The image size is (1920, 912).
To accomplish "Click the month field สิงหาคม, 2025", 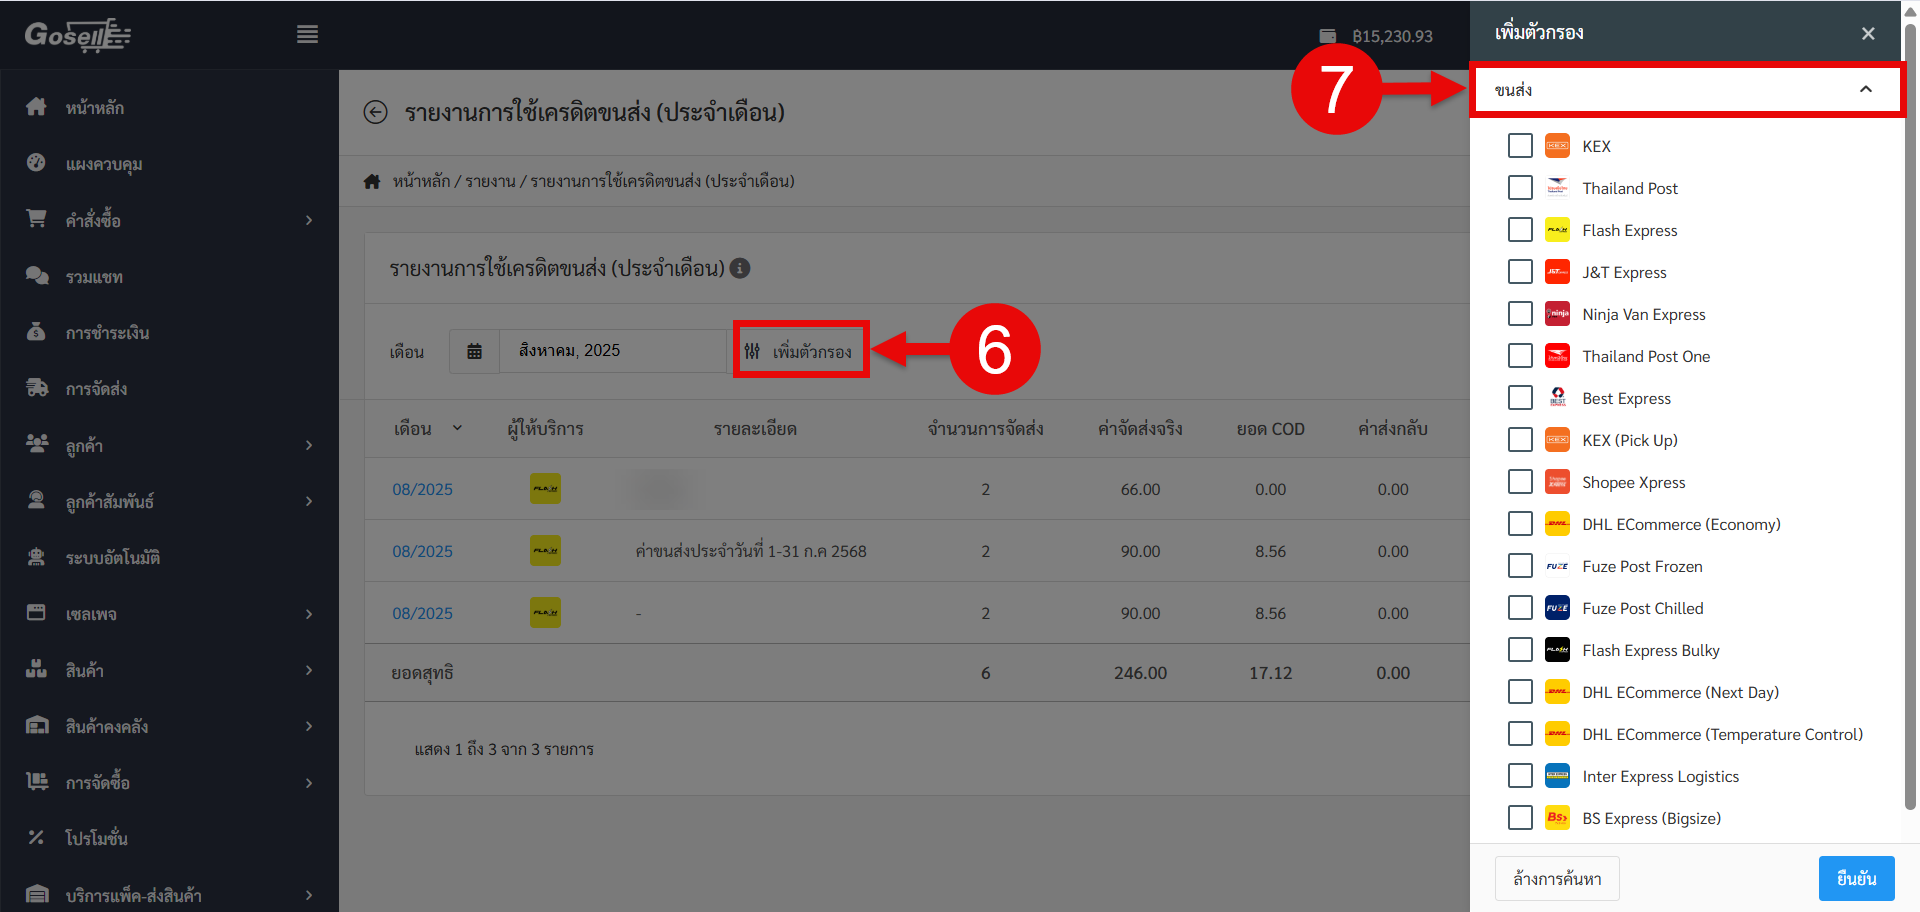I will pyautogui.click(x=612, y=351).
